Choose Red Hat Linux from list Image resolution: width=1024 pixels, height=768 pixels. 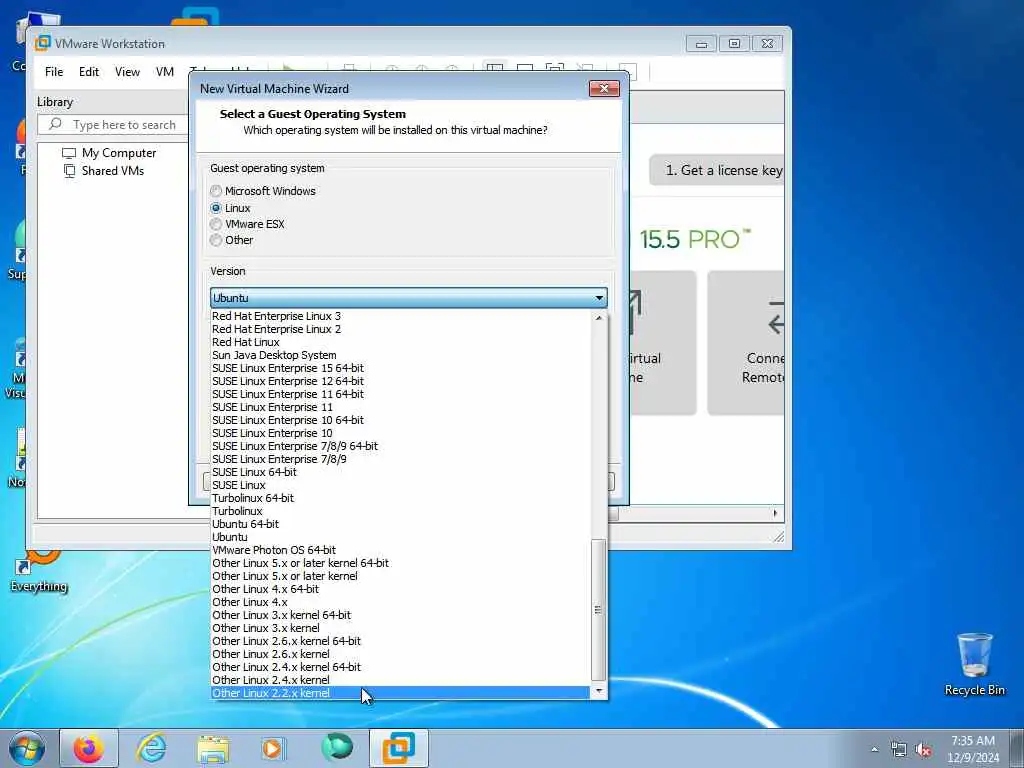400,342
